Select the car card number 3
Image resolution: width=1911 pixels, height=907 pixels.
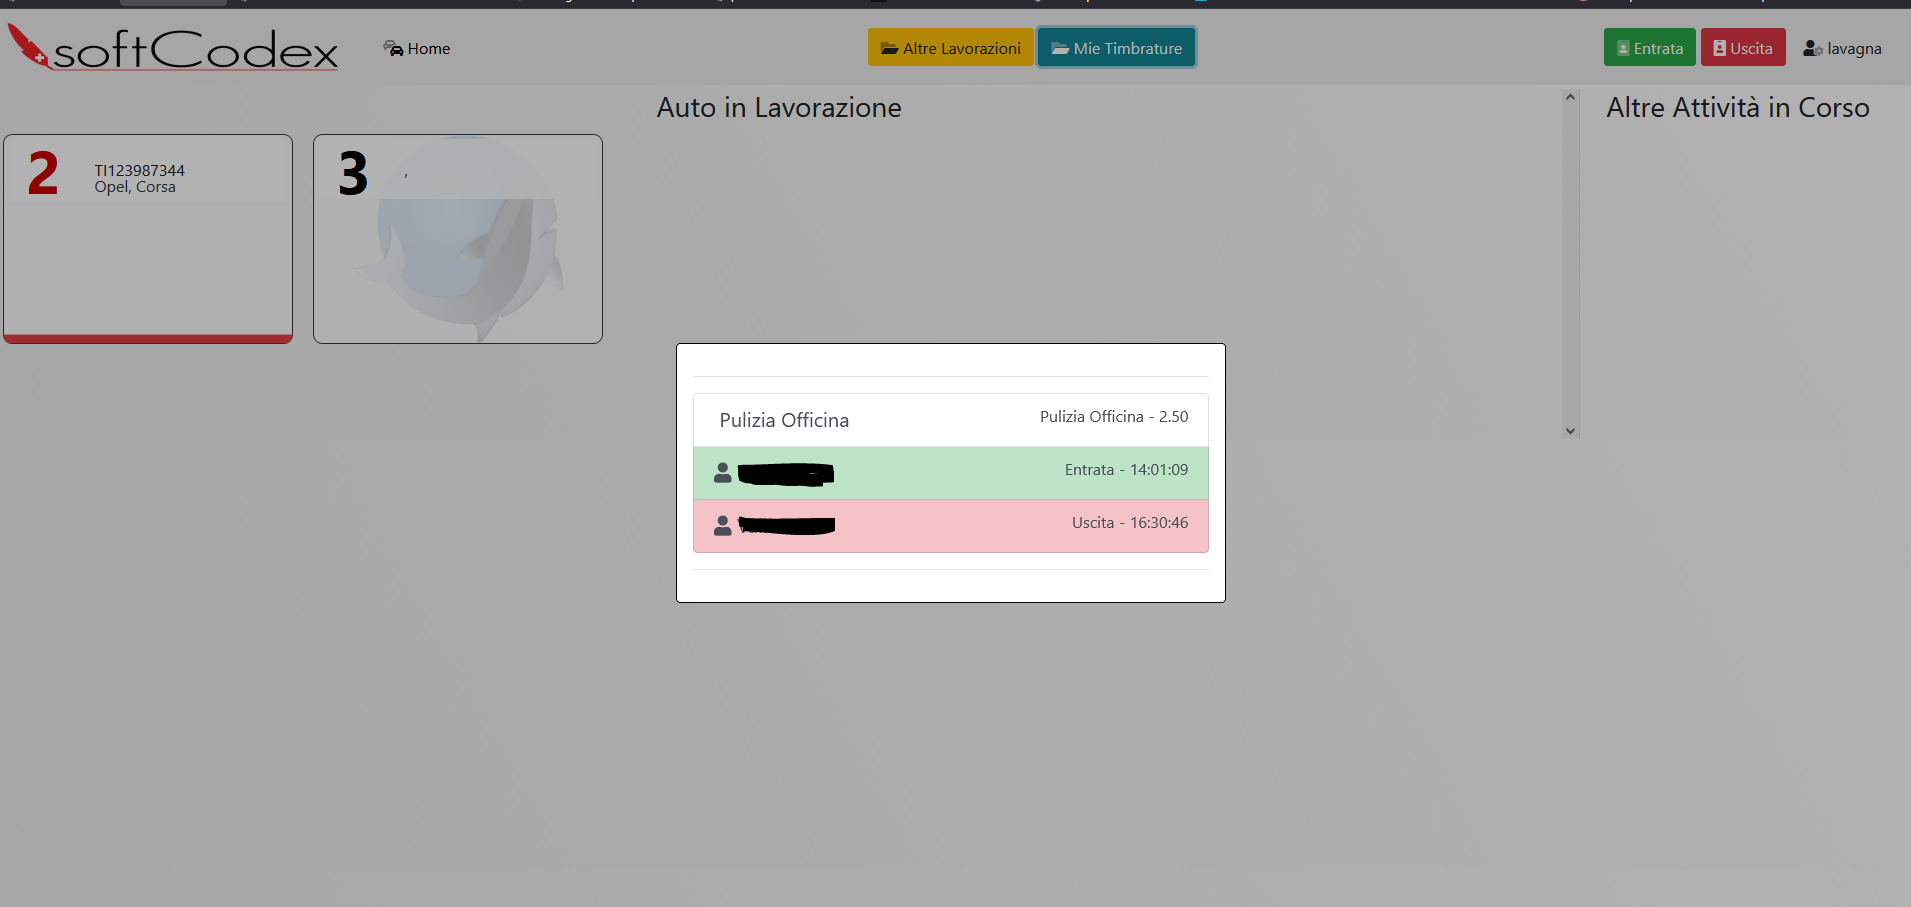(457, 238)
